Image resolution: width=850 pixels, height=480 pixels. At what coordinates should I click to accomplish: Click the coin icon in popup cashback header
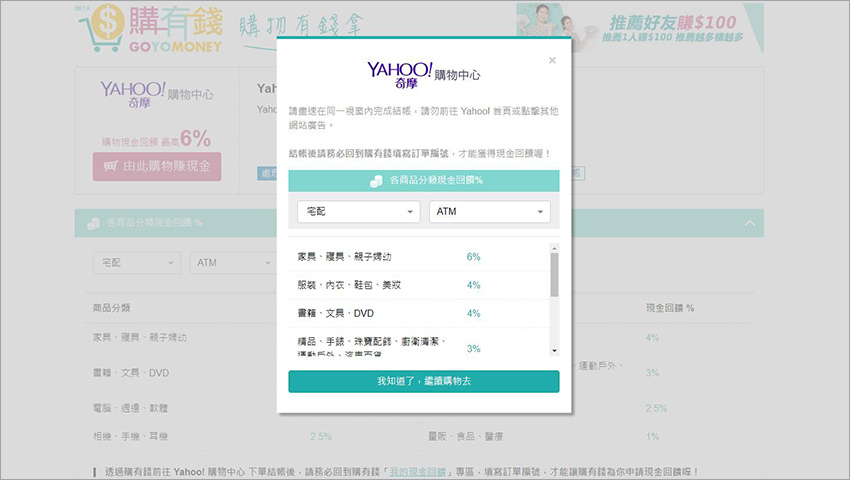point(376,181)
